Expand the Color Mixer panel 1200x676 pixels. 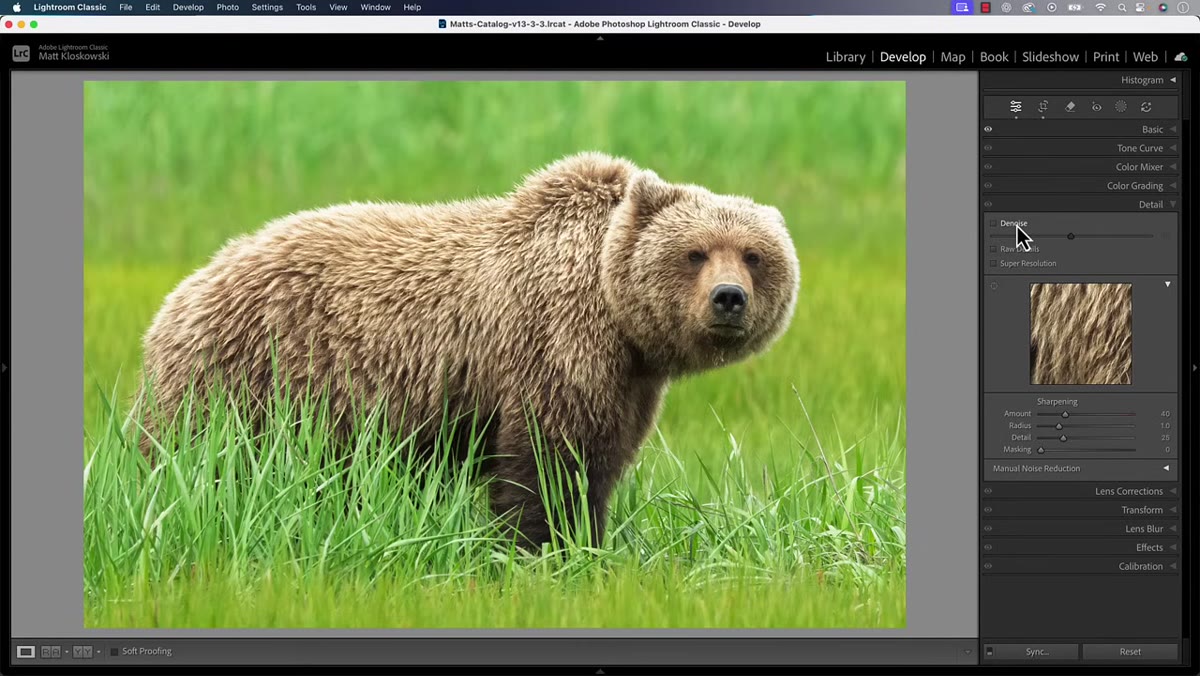click(1173, 167)
